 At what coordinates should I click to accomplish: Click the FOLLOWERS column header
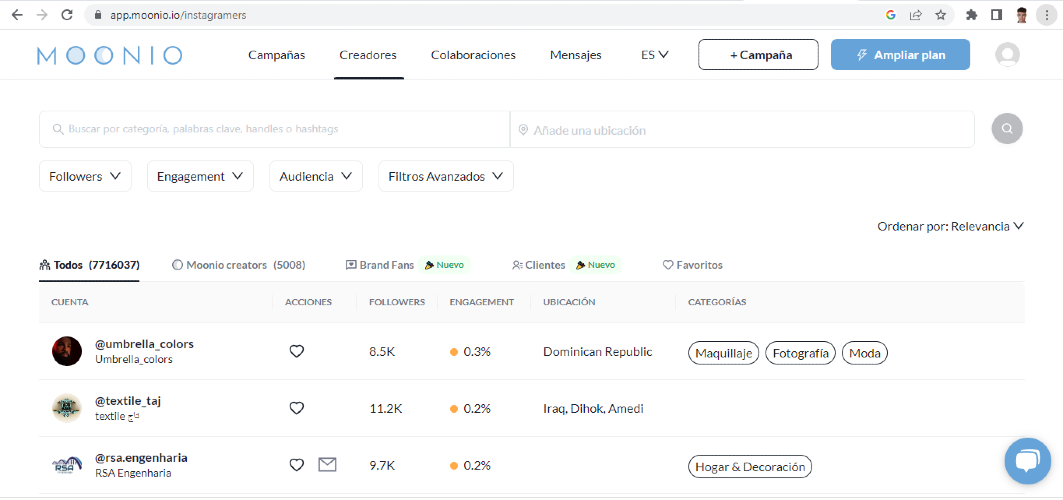click(x=397, y=302)
